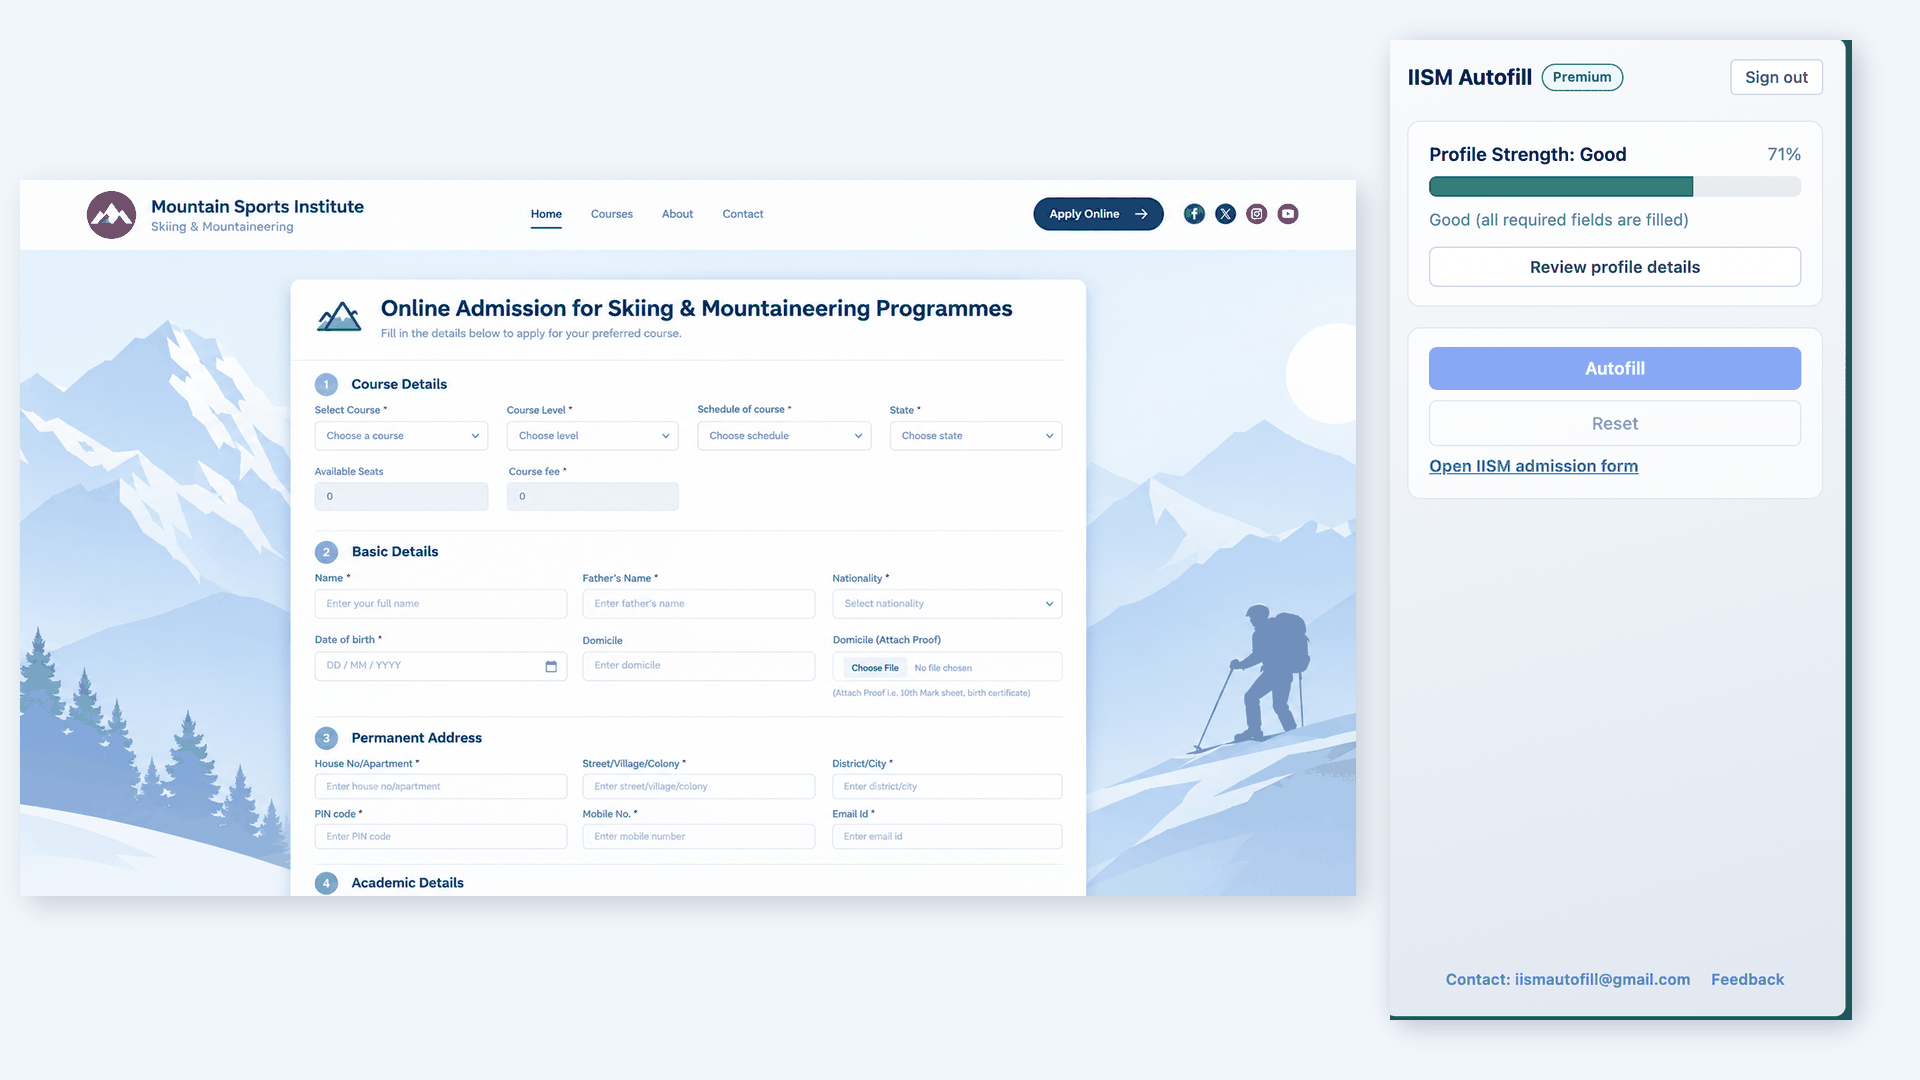Screen dimensions: 1920x1080
Task: Open the Instagram social icon
Action: 1257,214
